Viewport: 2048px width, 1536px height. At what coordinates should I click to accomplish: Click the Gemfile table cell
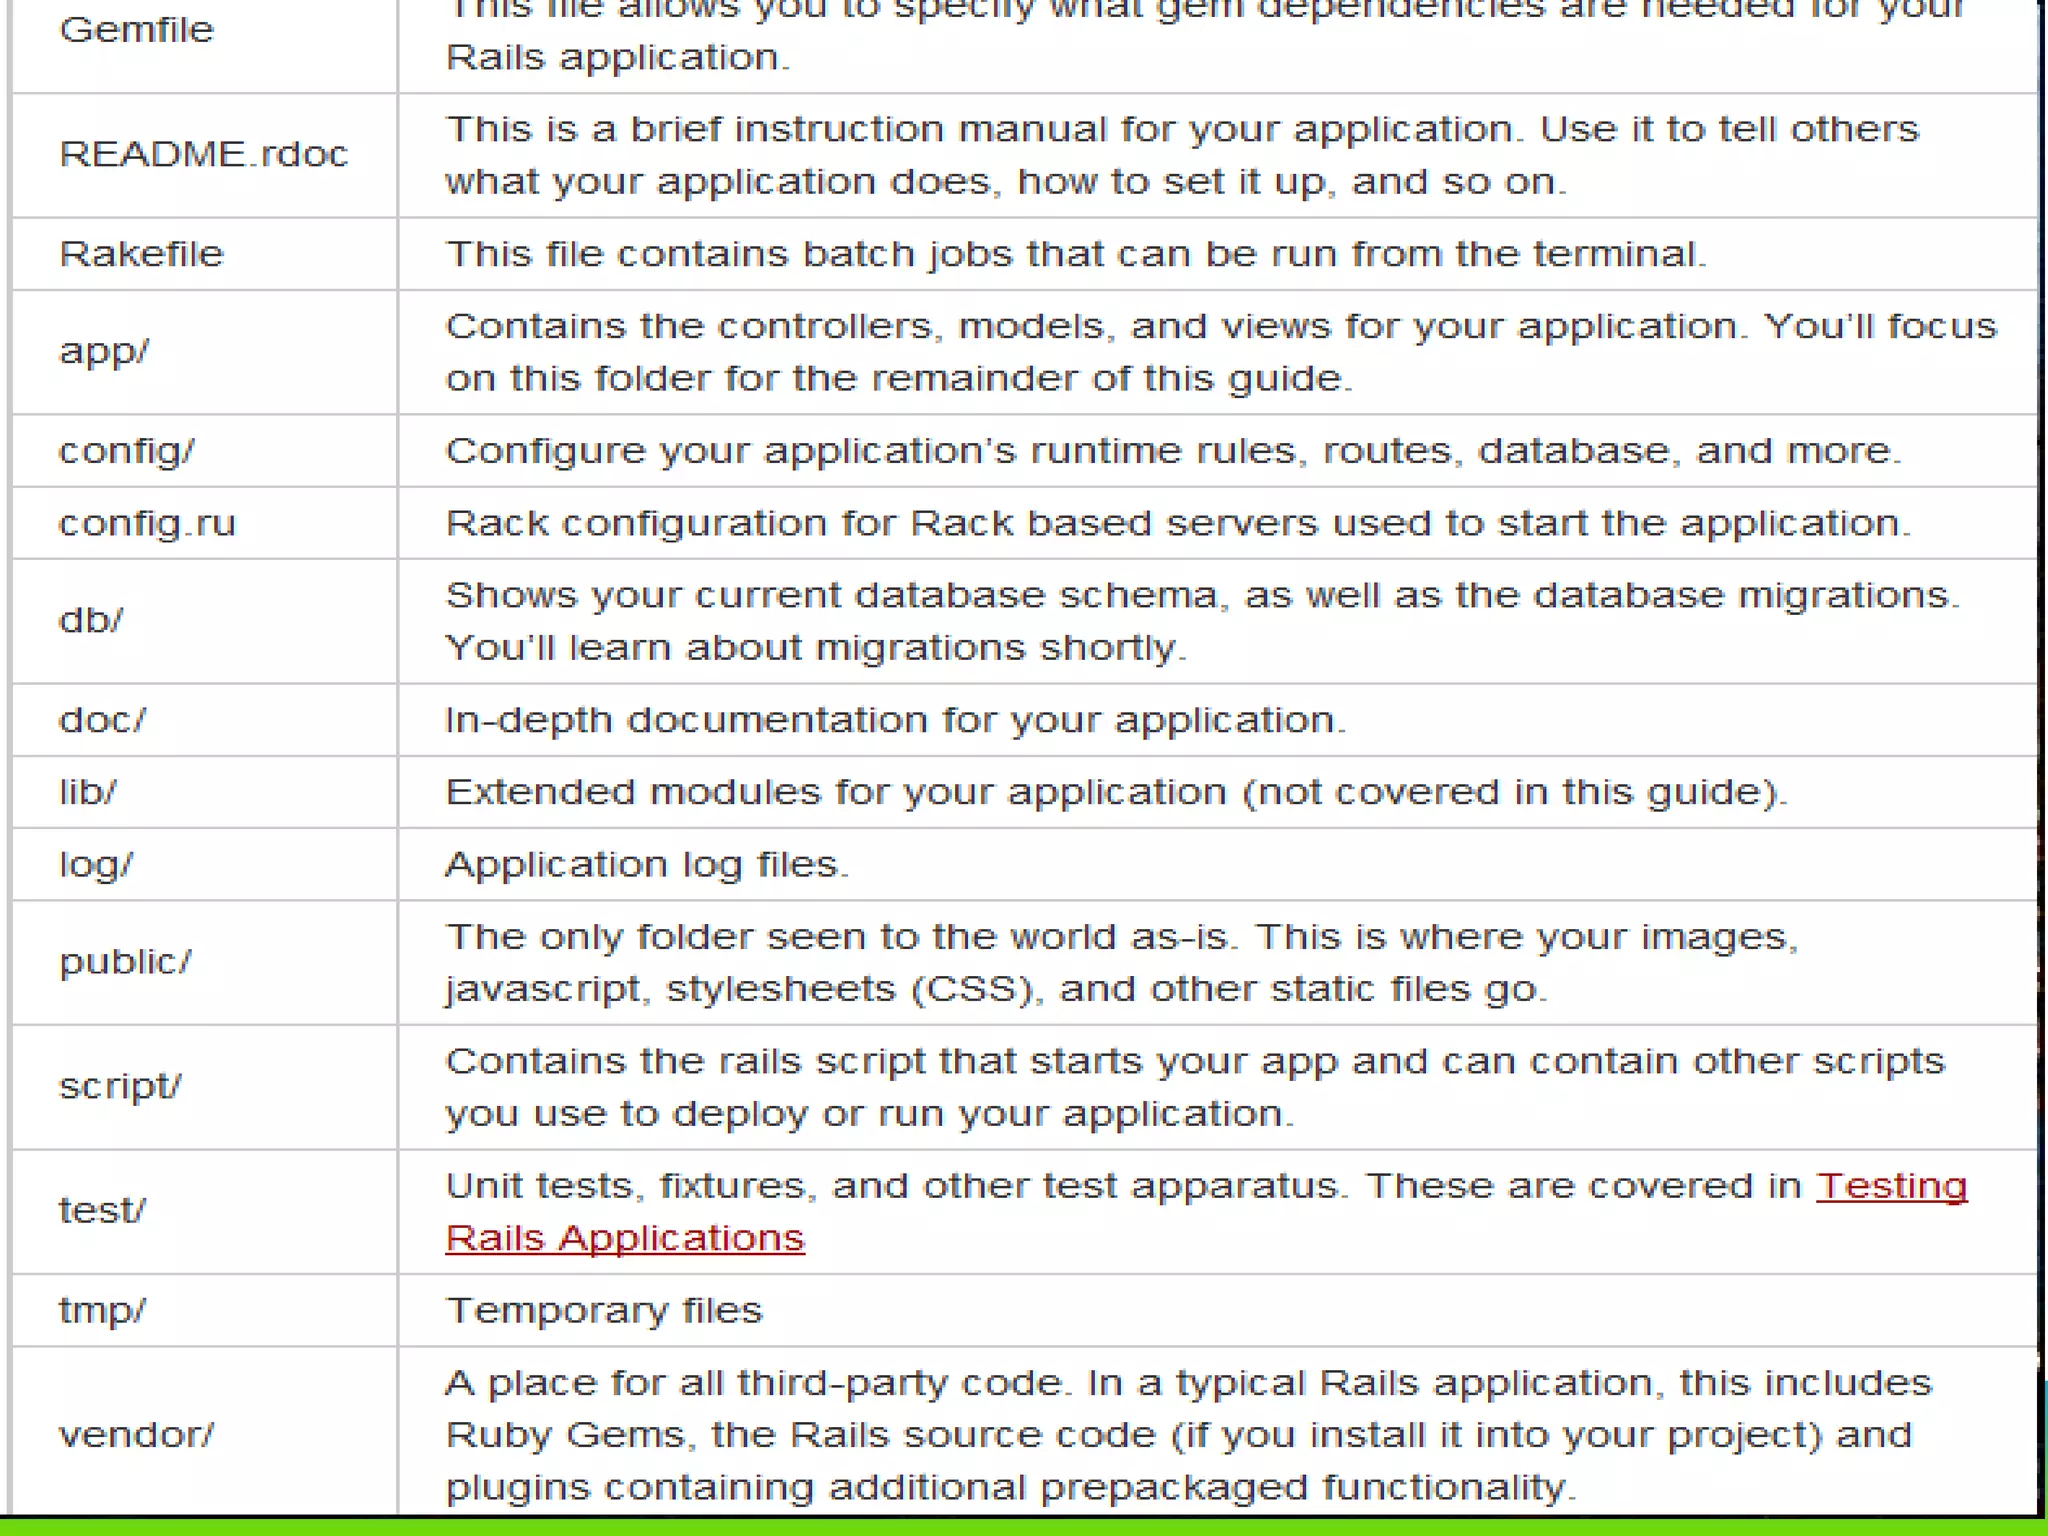pos(137,30)
